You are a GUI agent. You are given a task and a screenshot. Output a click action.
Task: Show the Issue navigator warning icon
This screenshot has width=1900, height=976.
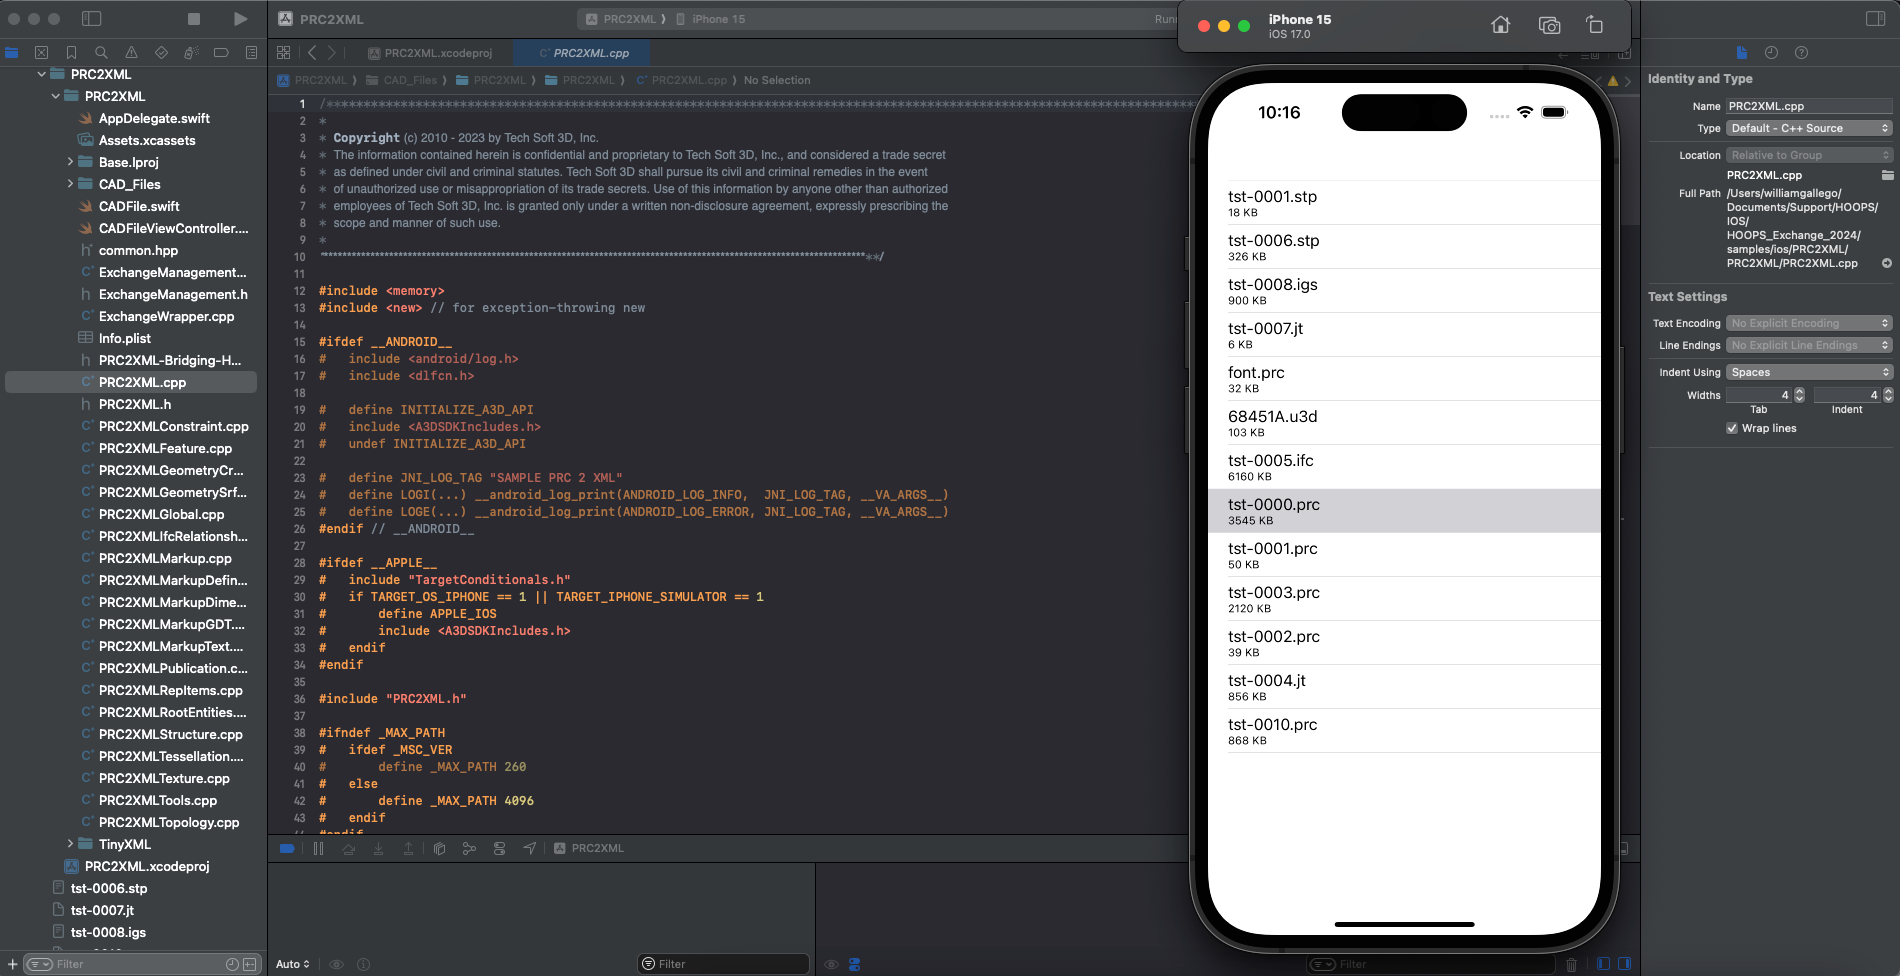point(131,52)
